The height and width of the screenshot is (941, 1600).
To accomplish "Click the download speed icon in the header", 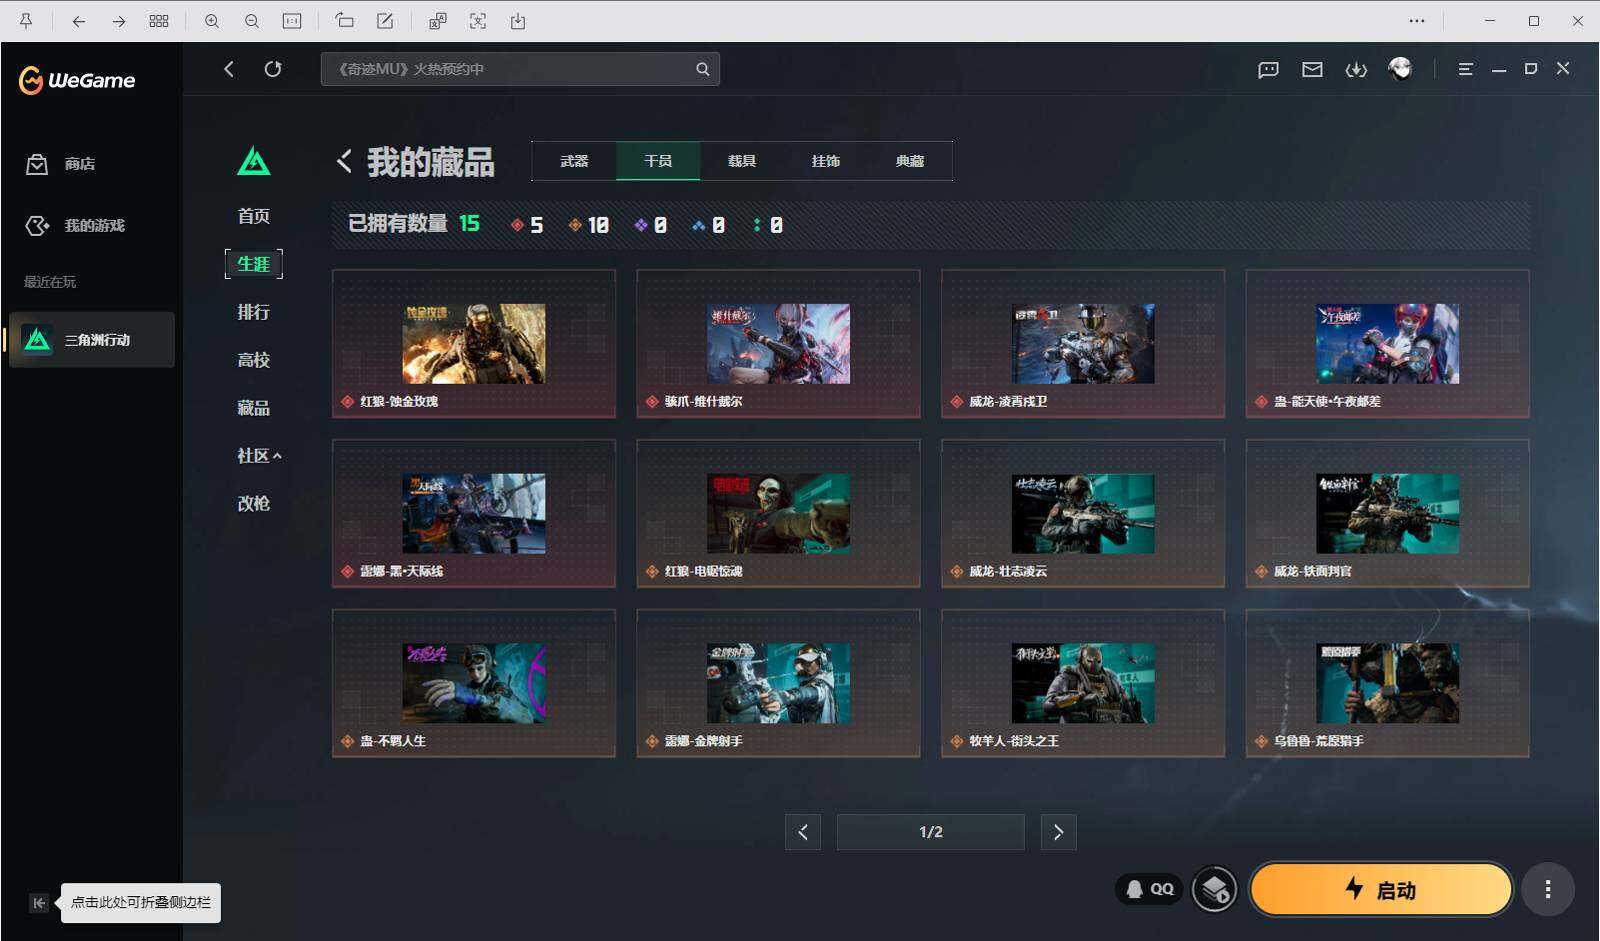I will coord(1357,69).
